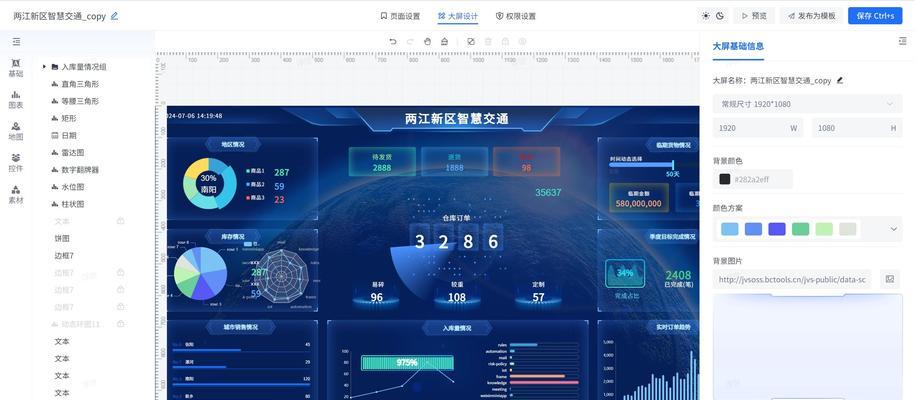Click the background color hex field

753,179
